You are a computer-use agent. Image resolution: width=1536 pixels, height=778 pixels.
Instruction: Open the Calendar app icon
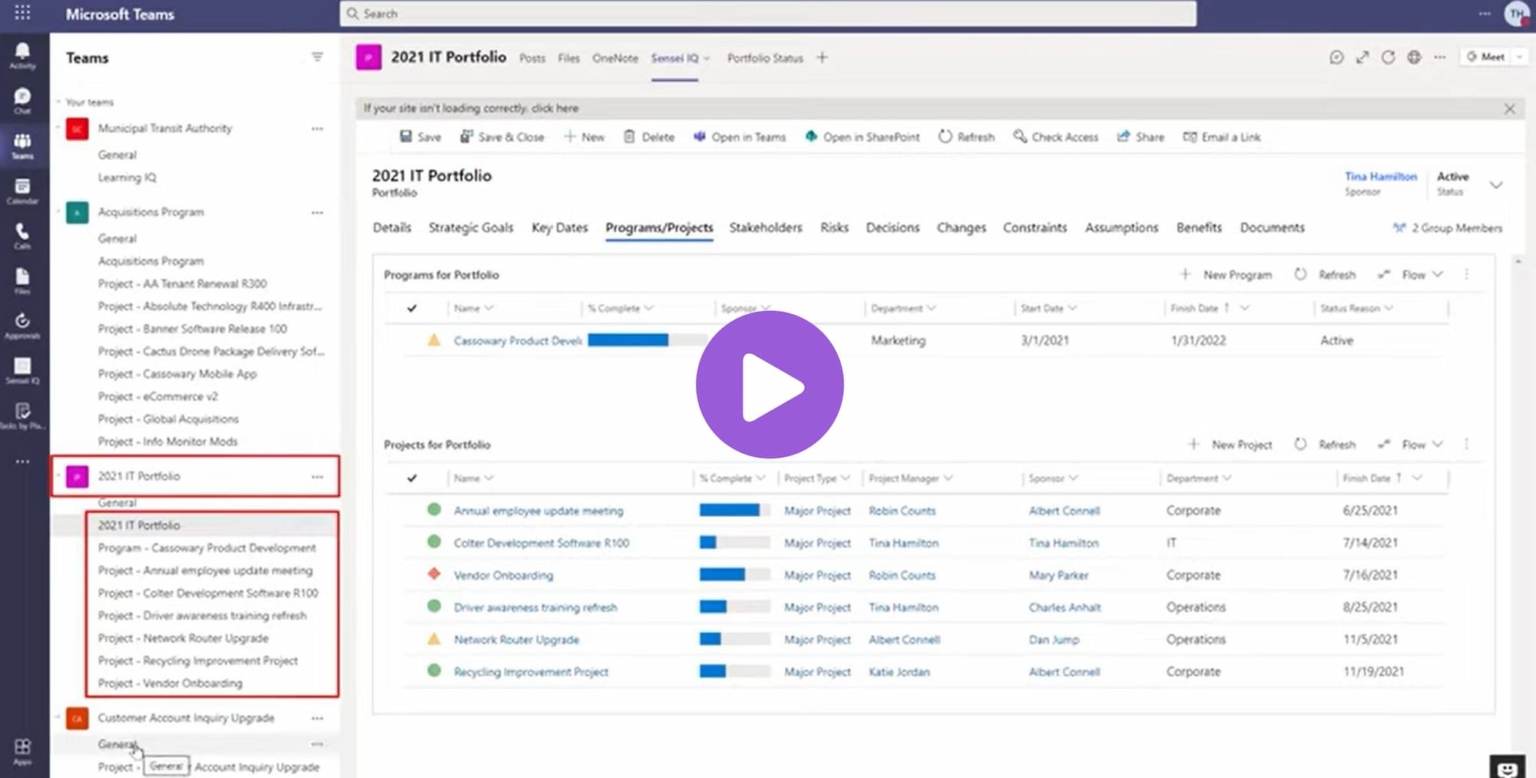(x=22, y=191)
